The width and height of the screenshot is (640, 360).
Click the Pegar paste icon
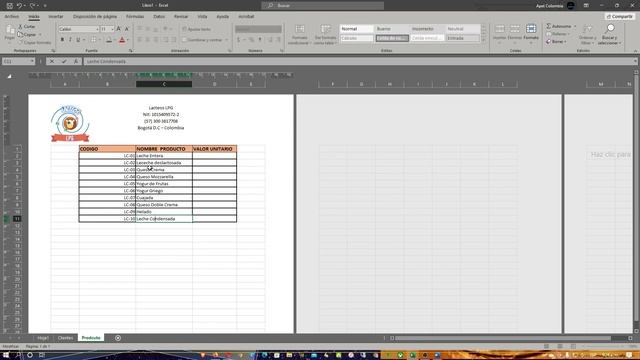[10, 30]
